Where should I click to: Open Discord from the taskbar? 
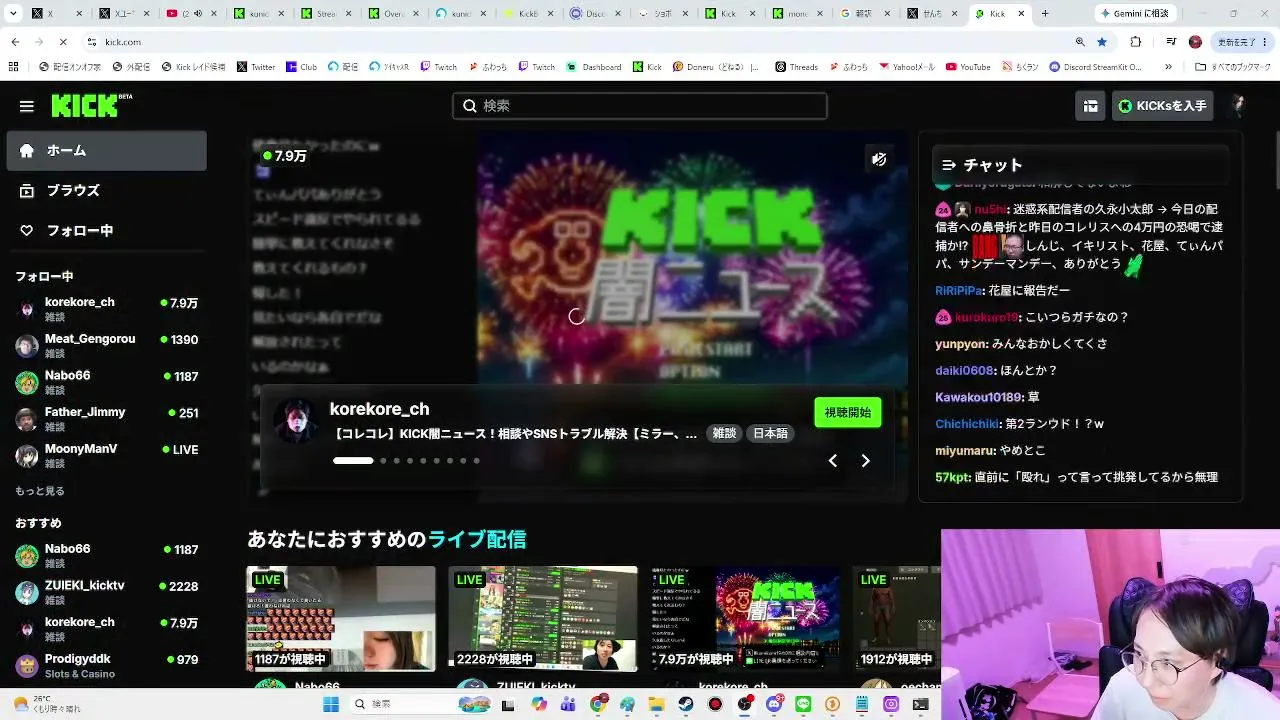[774, 704]
